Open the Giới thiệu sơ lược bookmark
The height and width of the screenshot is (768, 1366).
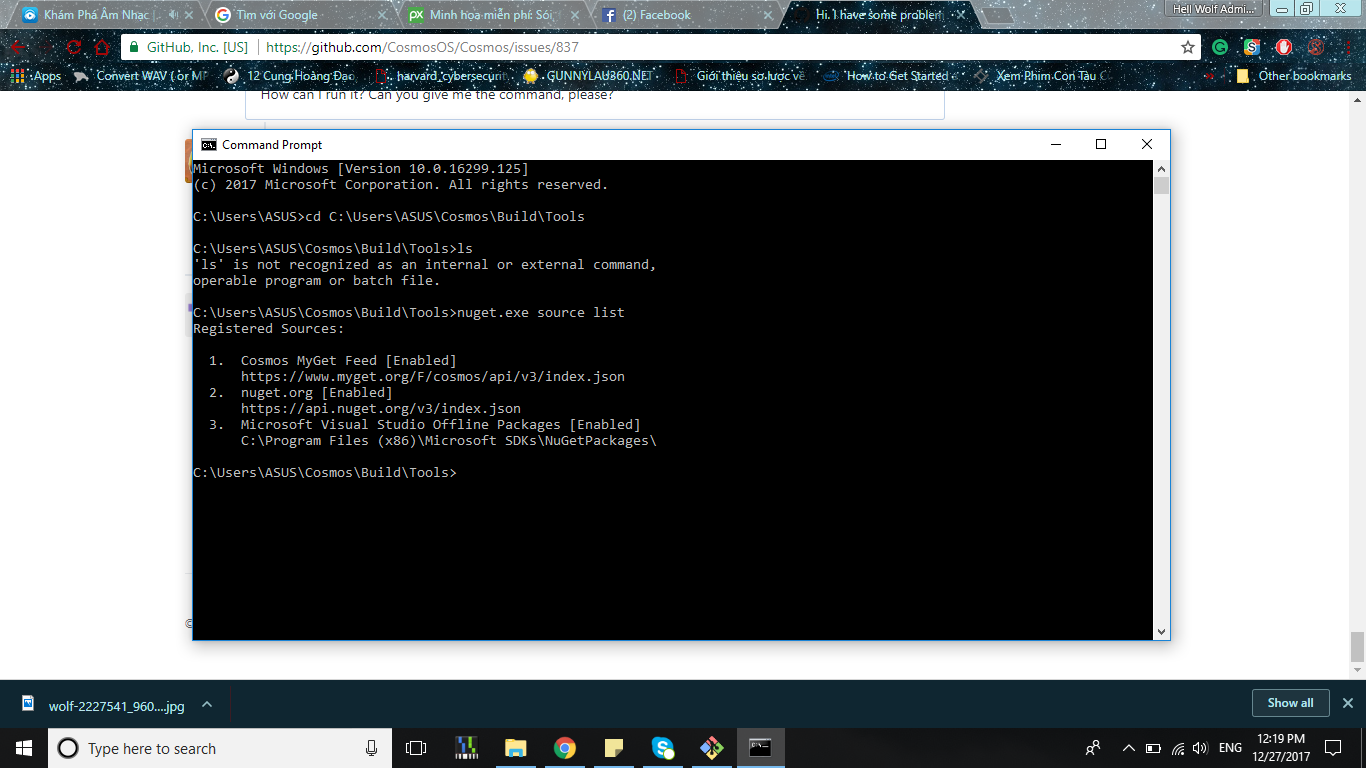click(x=741, y=76)
